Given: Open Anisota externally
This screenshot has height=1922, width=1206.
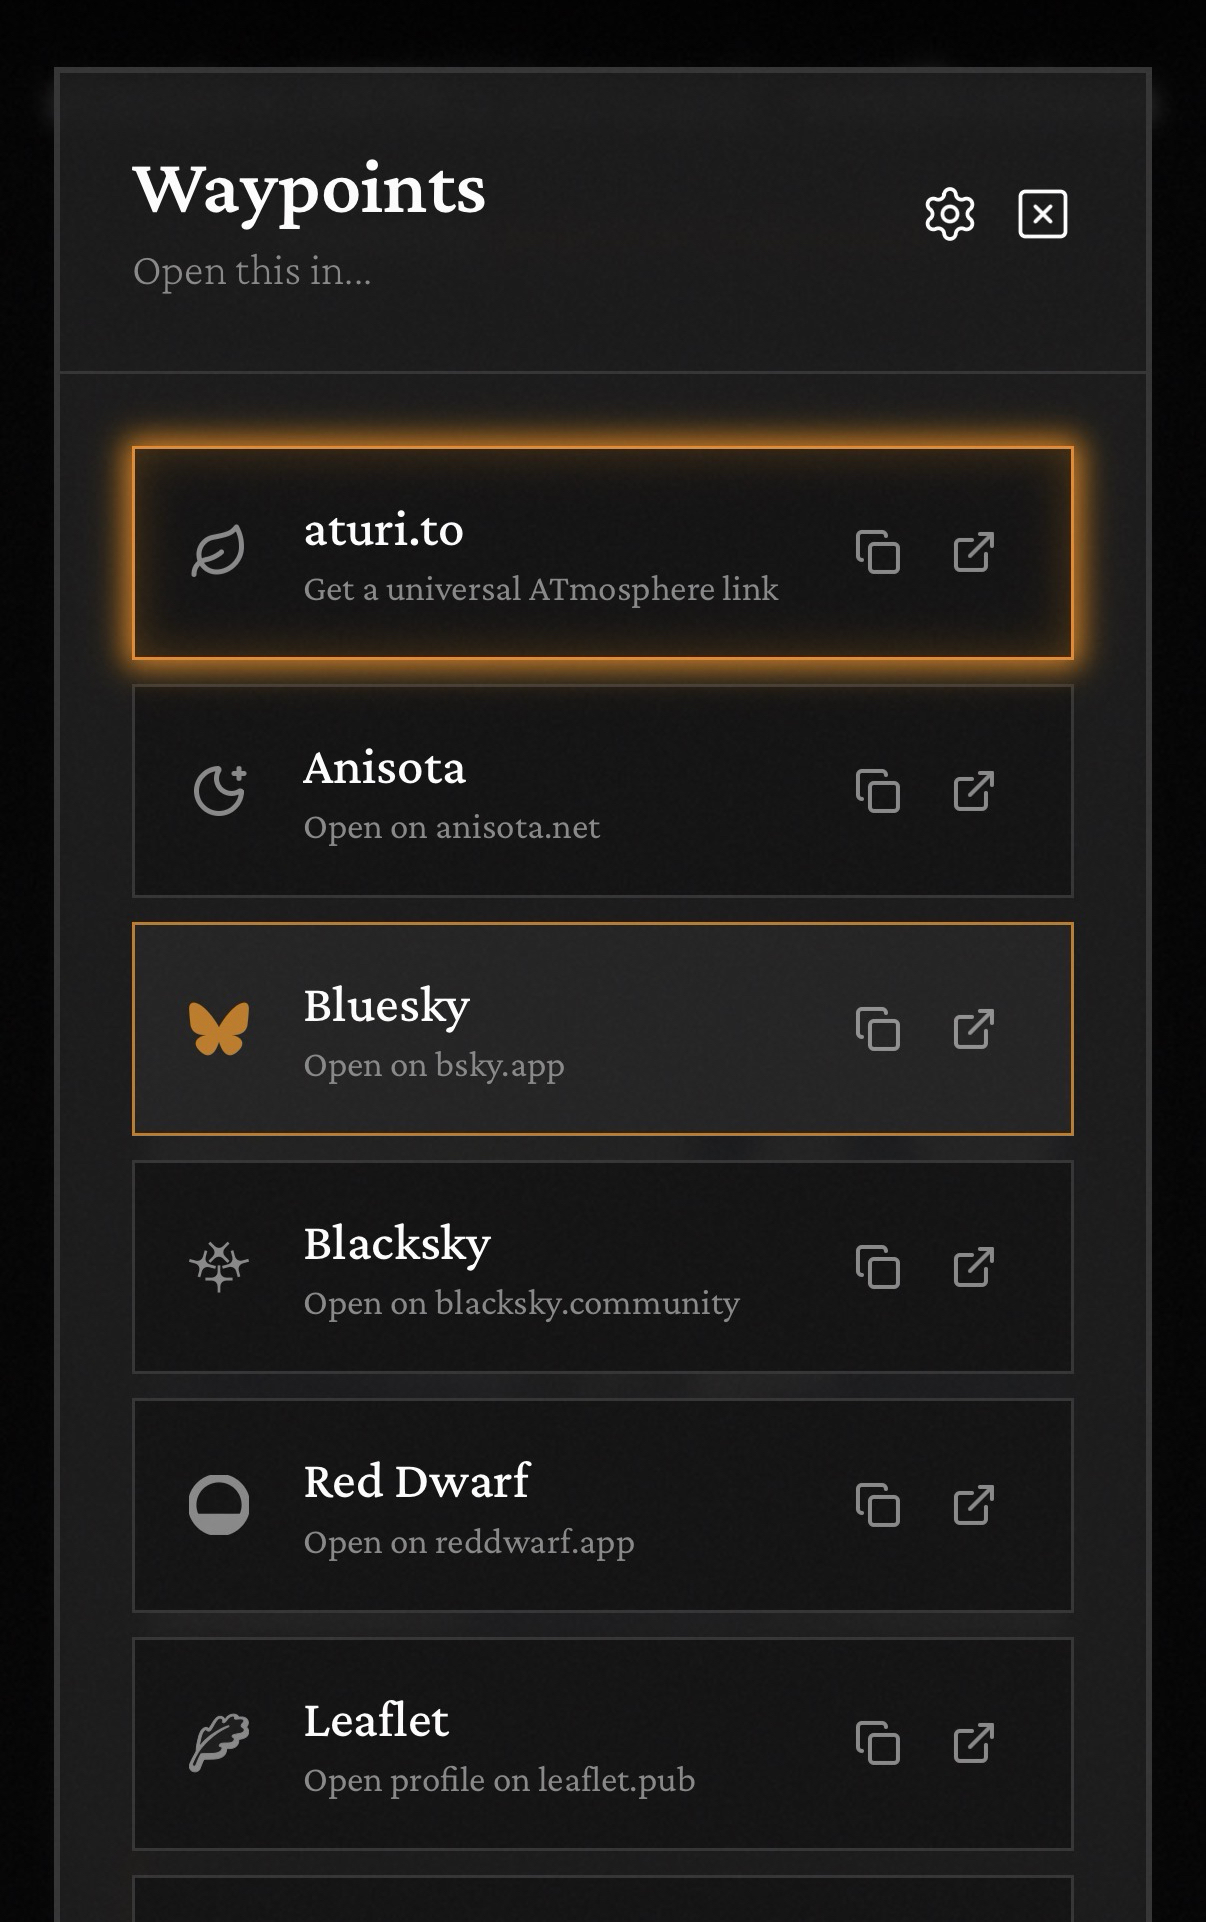Looking at the screenshot, I should (973, 791).
